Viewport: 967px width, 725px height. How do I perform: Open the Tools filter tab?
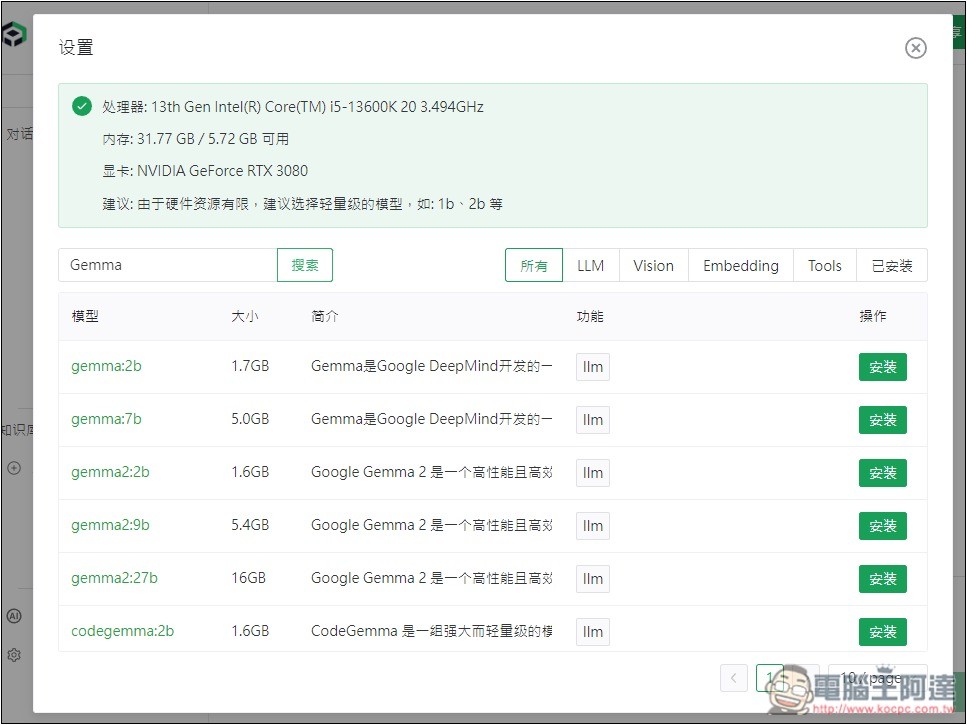pos(825,265)
